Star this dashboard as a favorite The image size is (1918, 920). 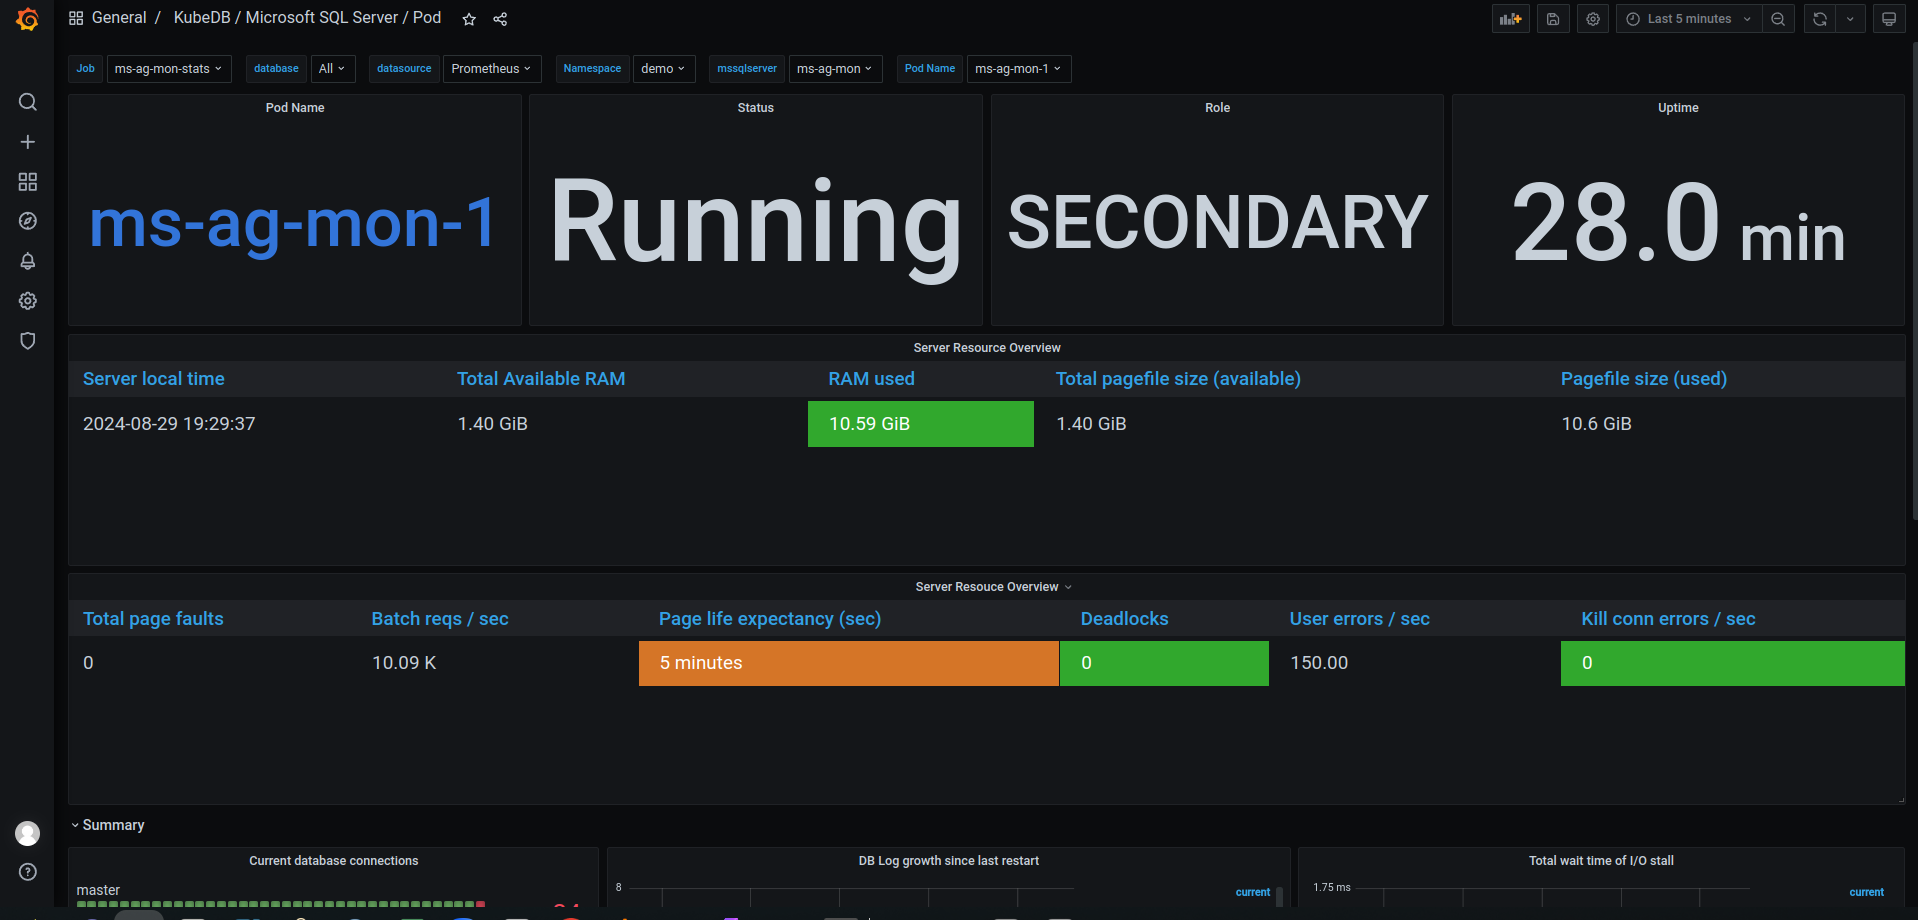click(468, 19)
